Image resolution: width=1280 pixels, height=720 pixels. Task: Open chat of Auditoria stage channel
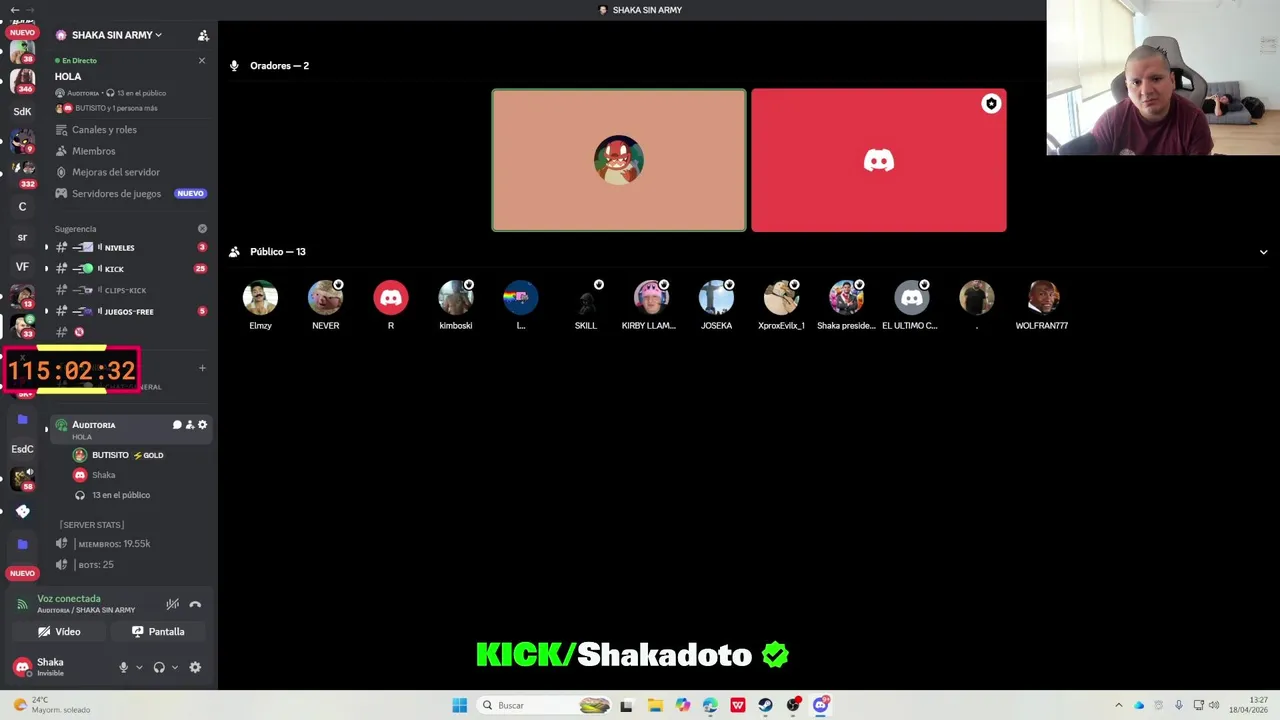tap(177, 425)
